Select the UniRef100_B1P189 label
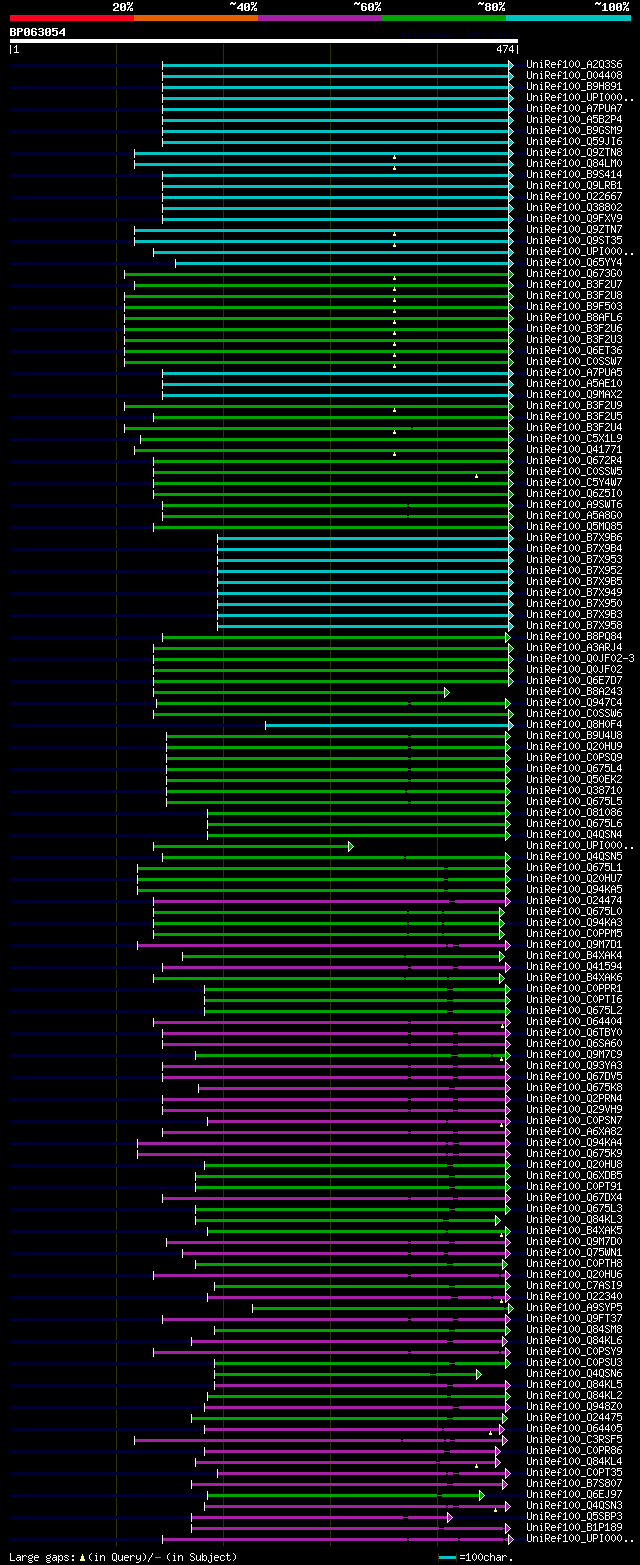 click(x=576, y=1527)
